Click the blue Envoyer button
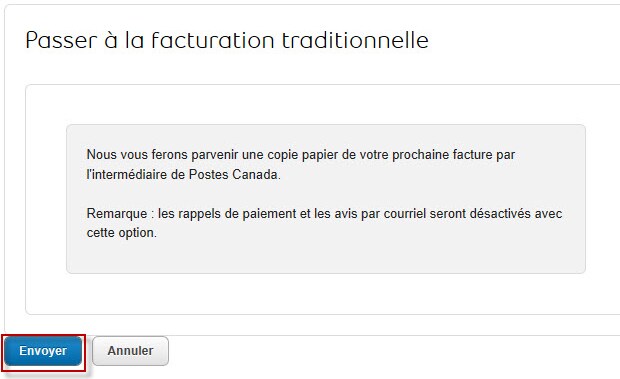 point(43,351)
